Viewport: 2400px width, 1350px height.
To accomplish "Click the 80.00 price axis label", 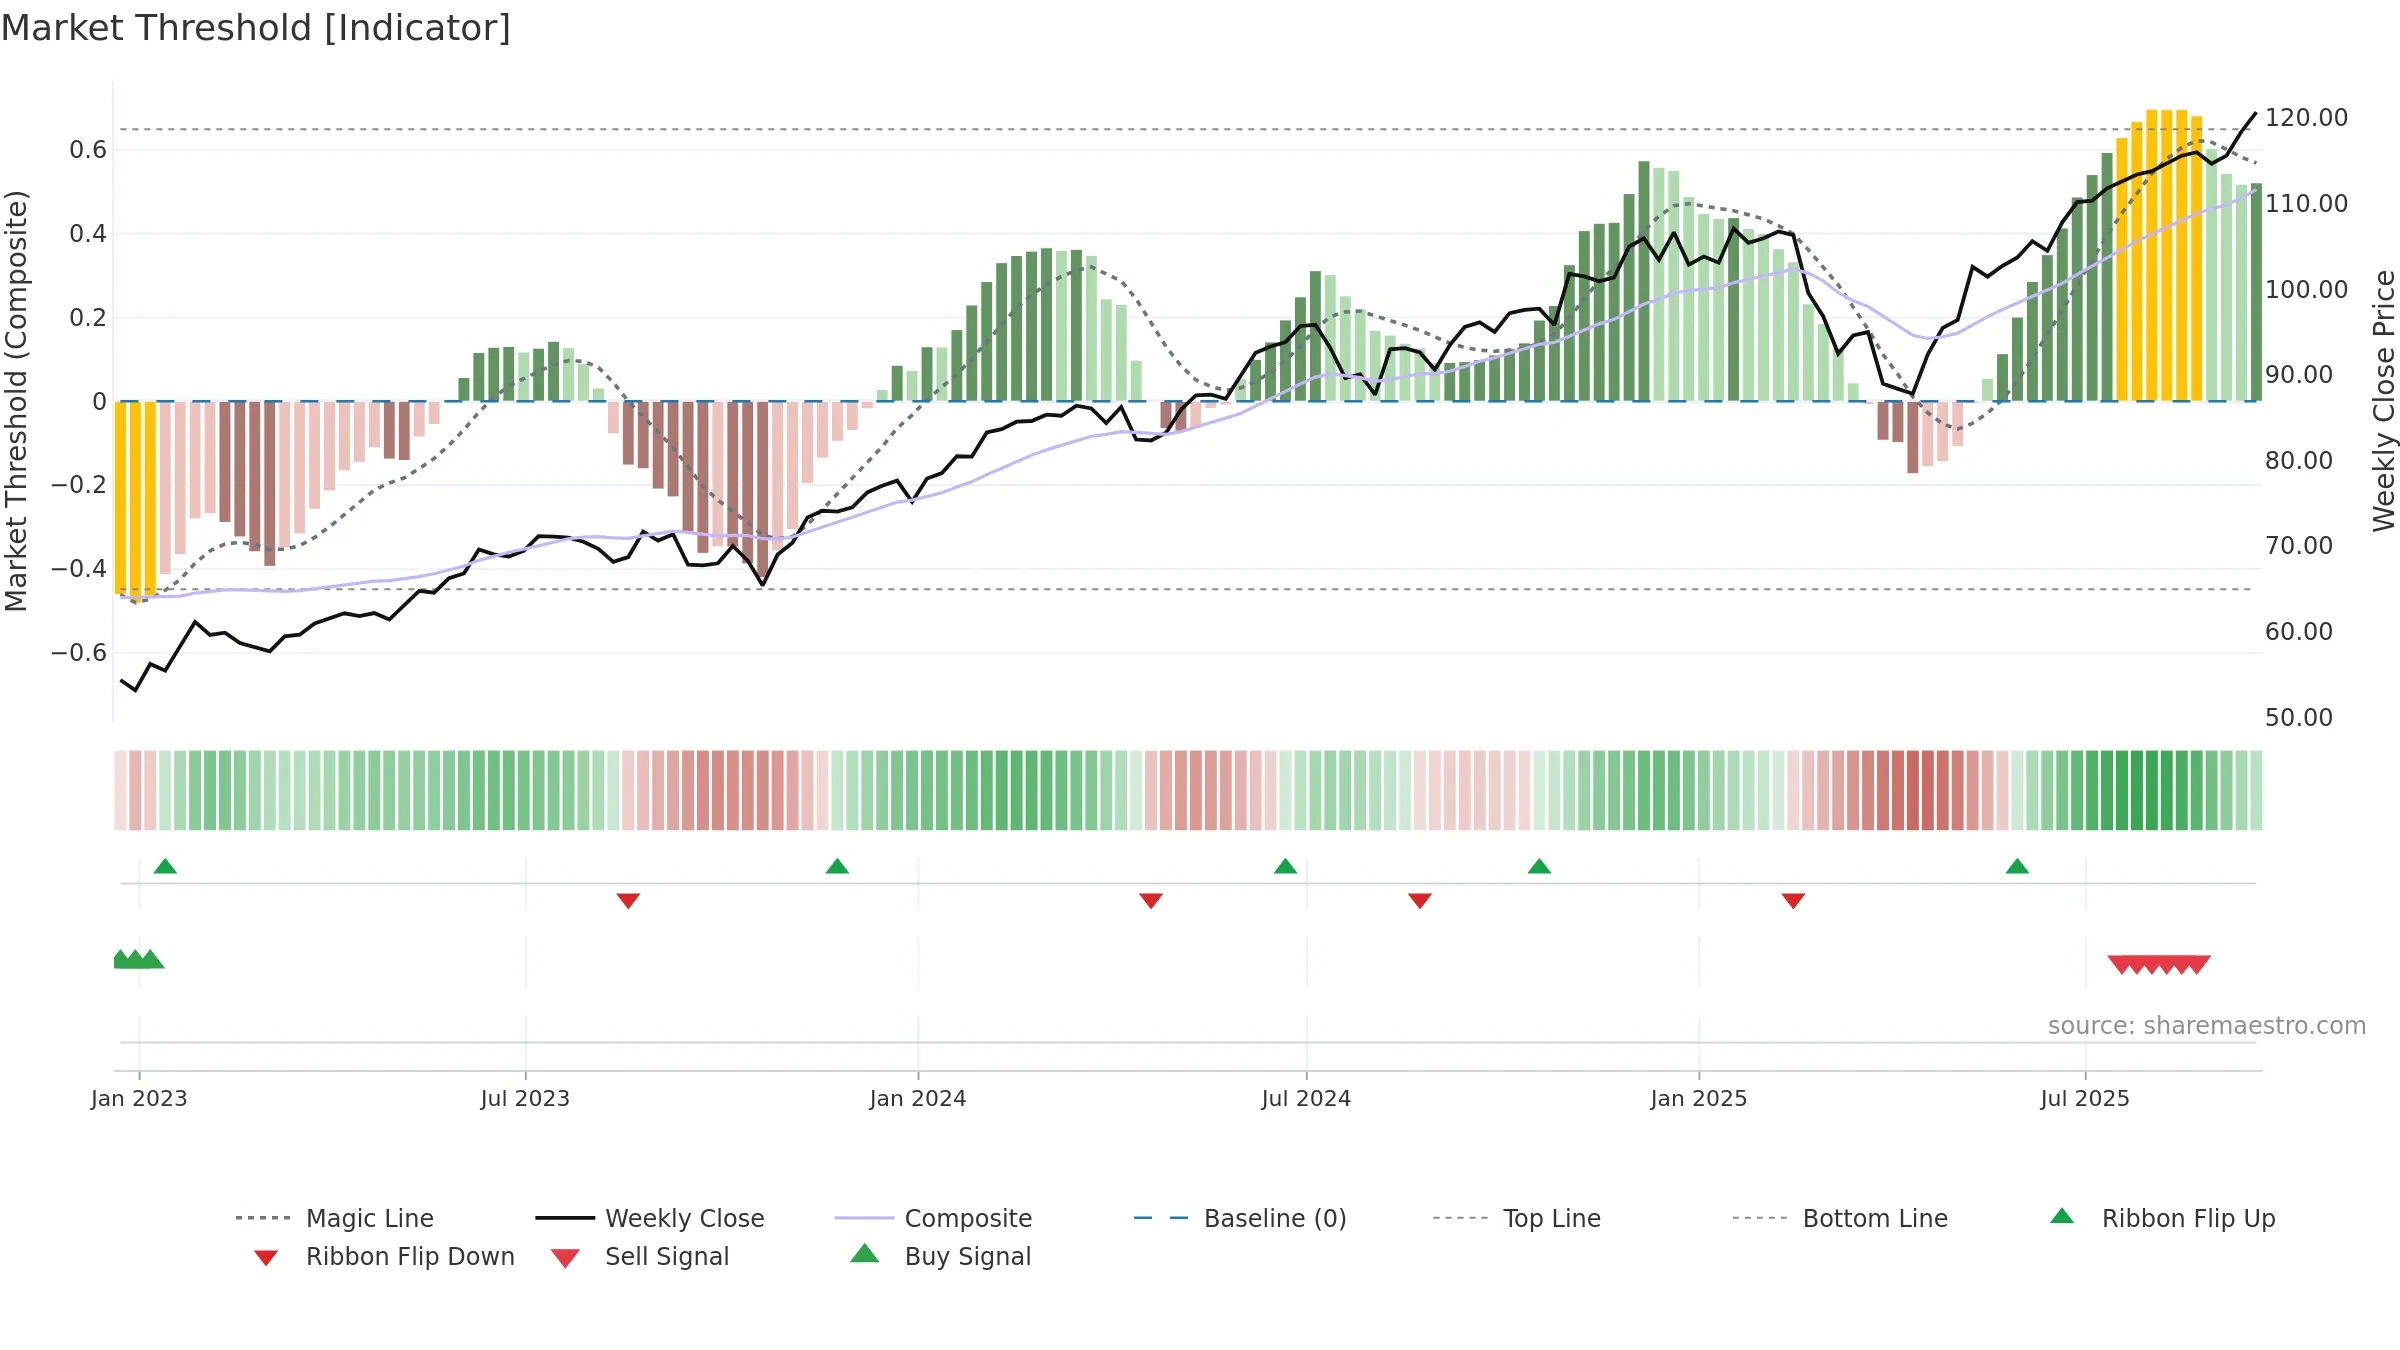I will click(2299, 461).
